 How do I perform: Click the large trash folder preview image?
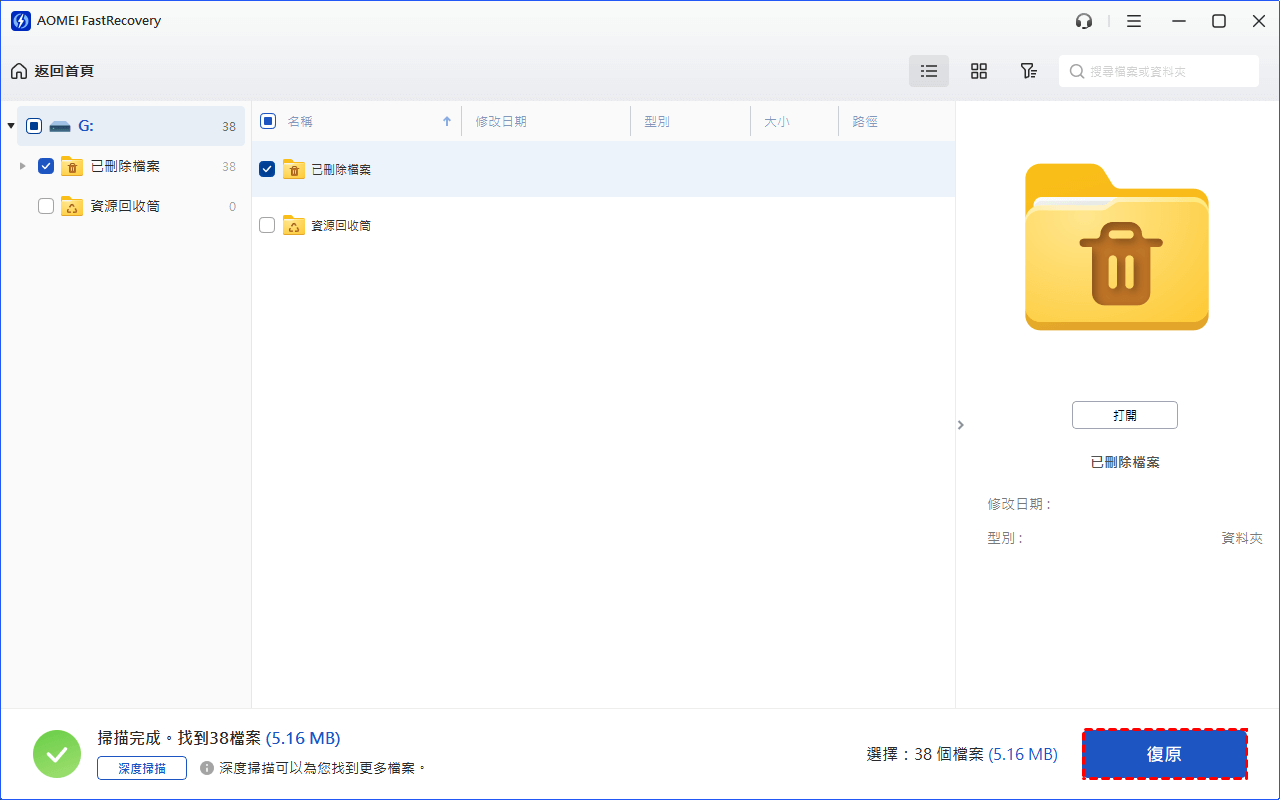[x=1117, y=247]
